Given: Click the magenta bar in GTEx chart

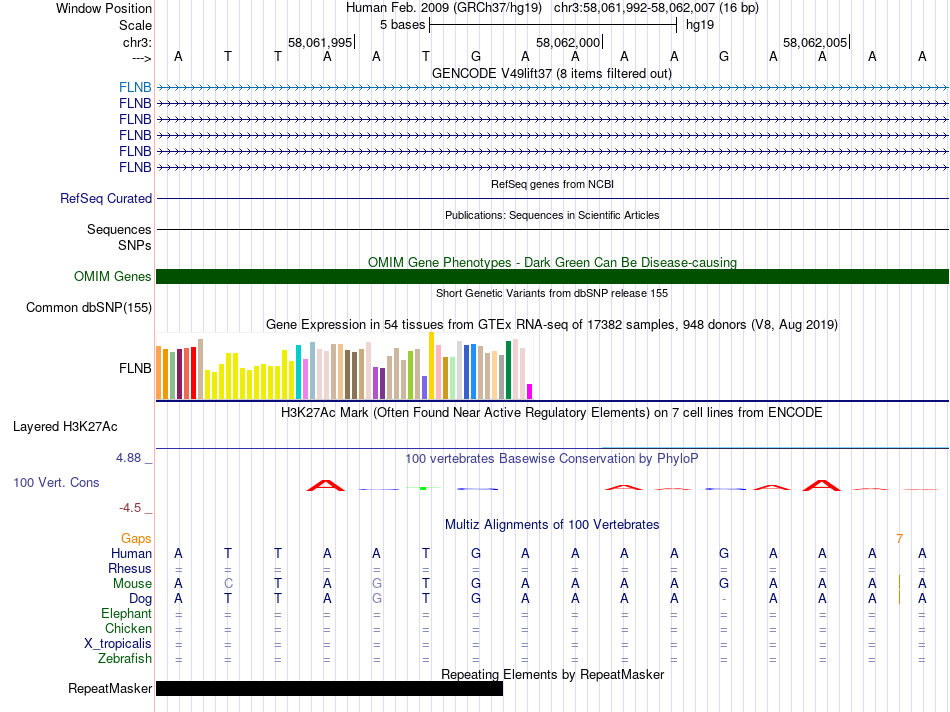Looking at the screenshot, I should [530, 391].
